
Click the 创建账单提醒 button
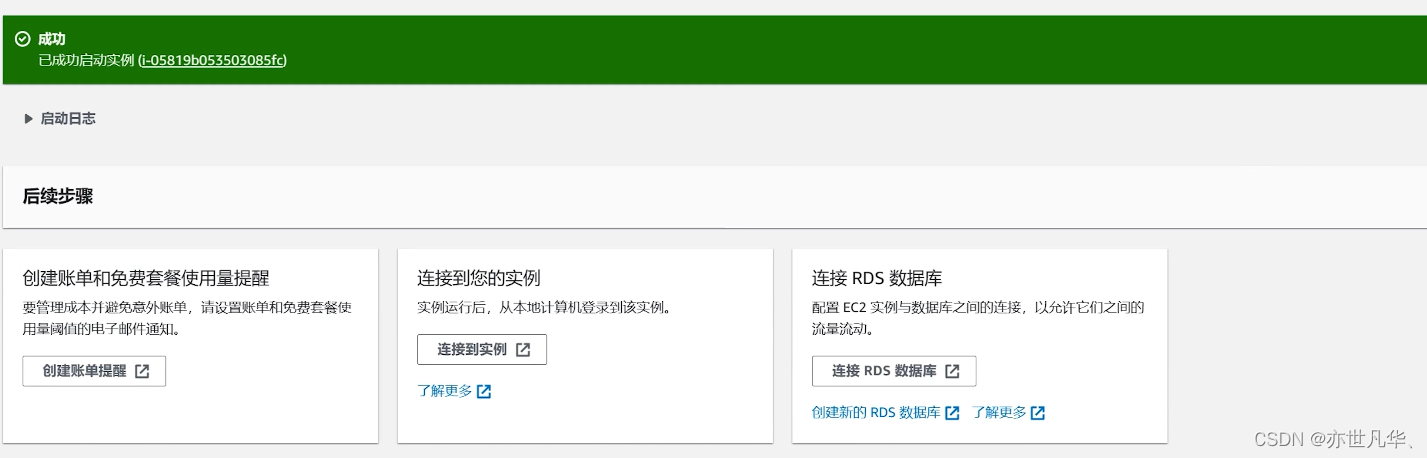pyautogui.click(x=94, y=371)
